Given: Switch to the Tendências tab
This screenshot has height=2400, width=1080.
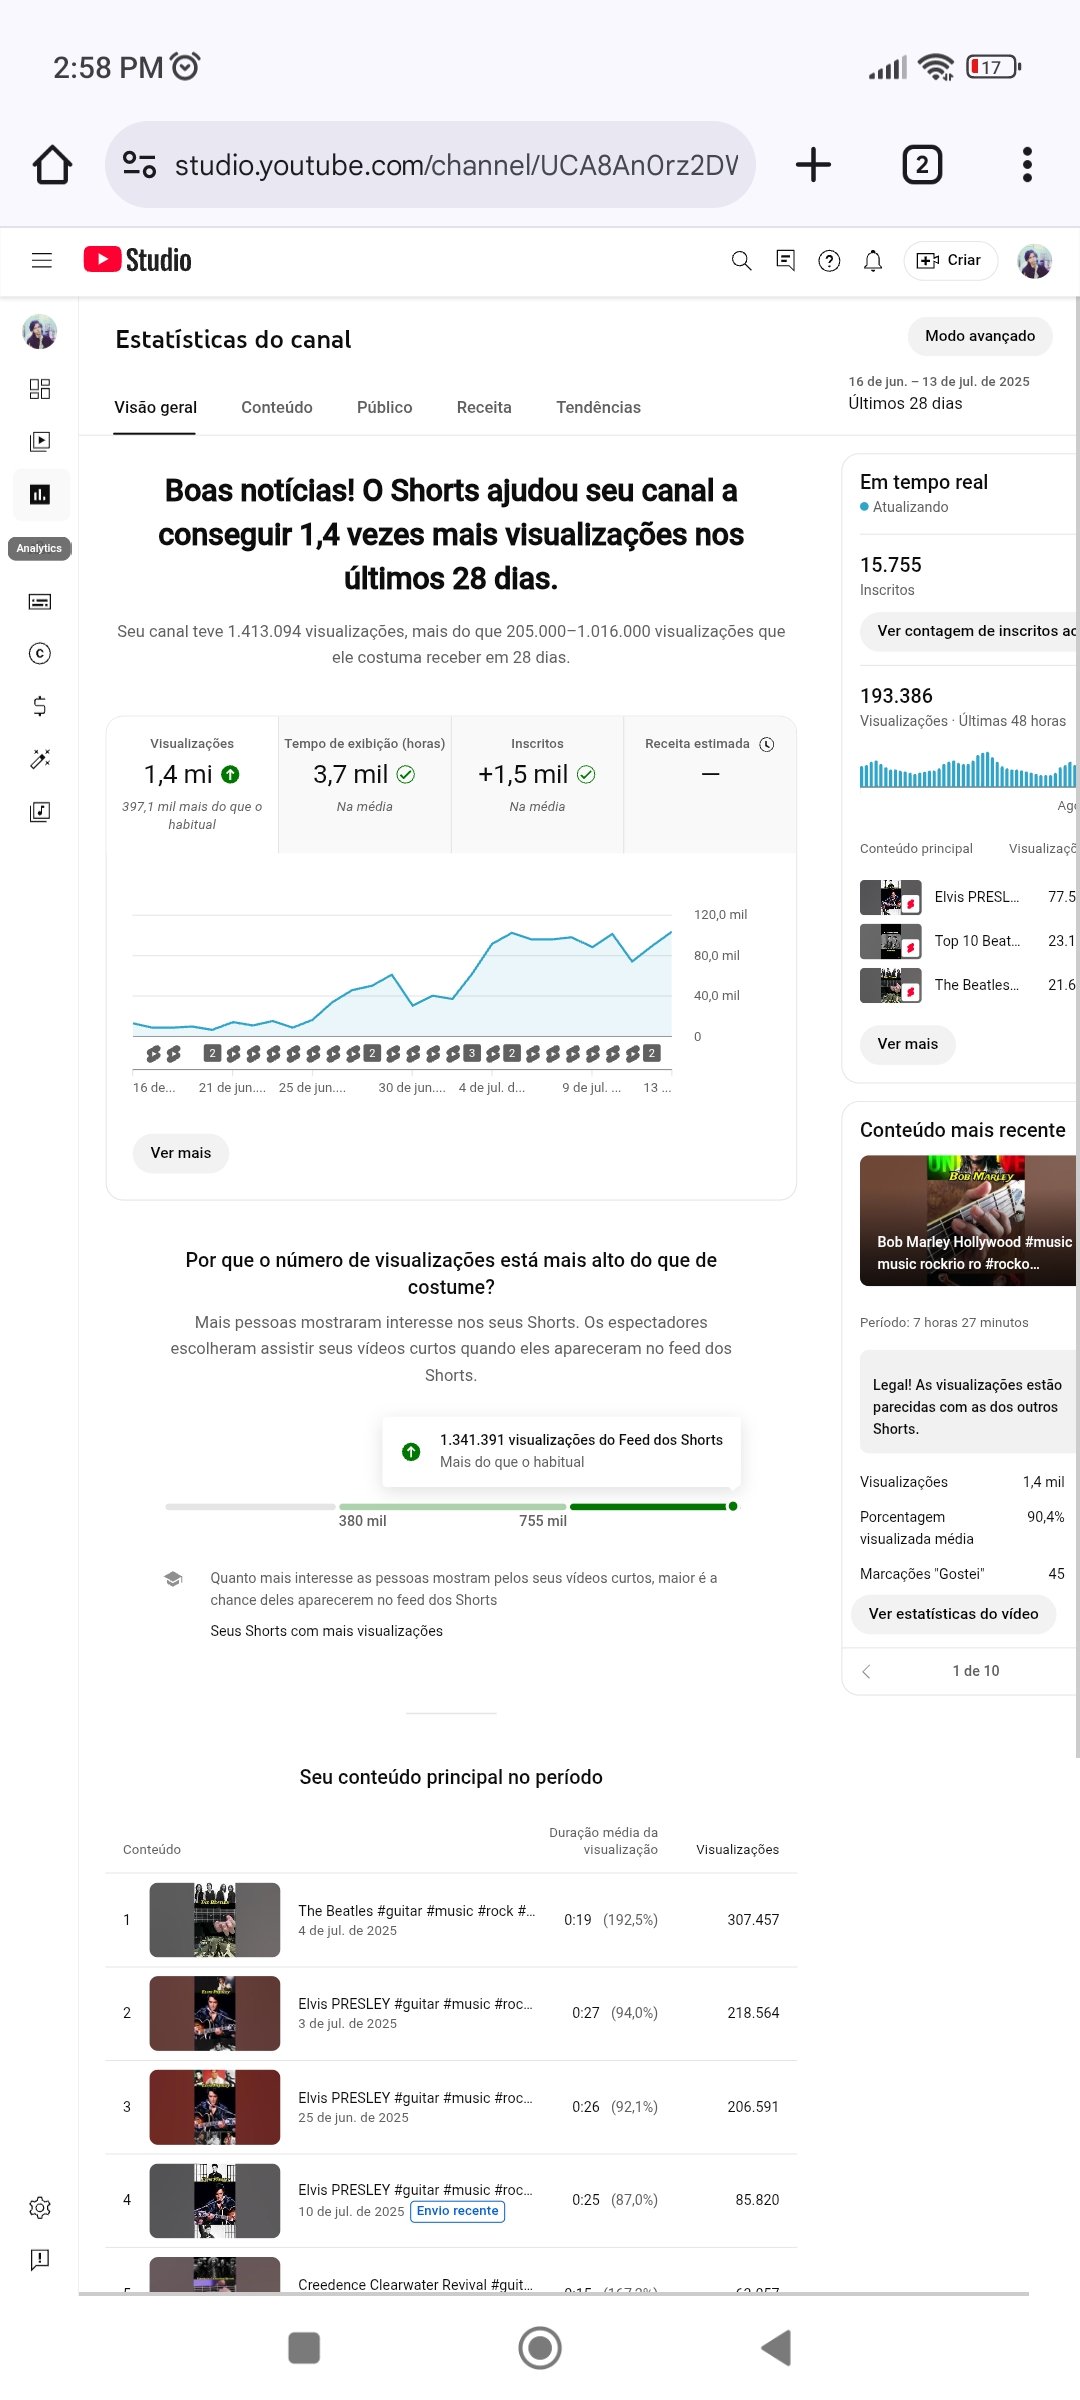Looking at the screenshot, I should (598, 407).
